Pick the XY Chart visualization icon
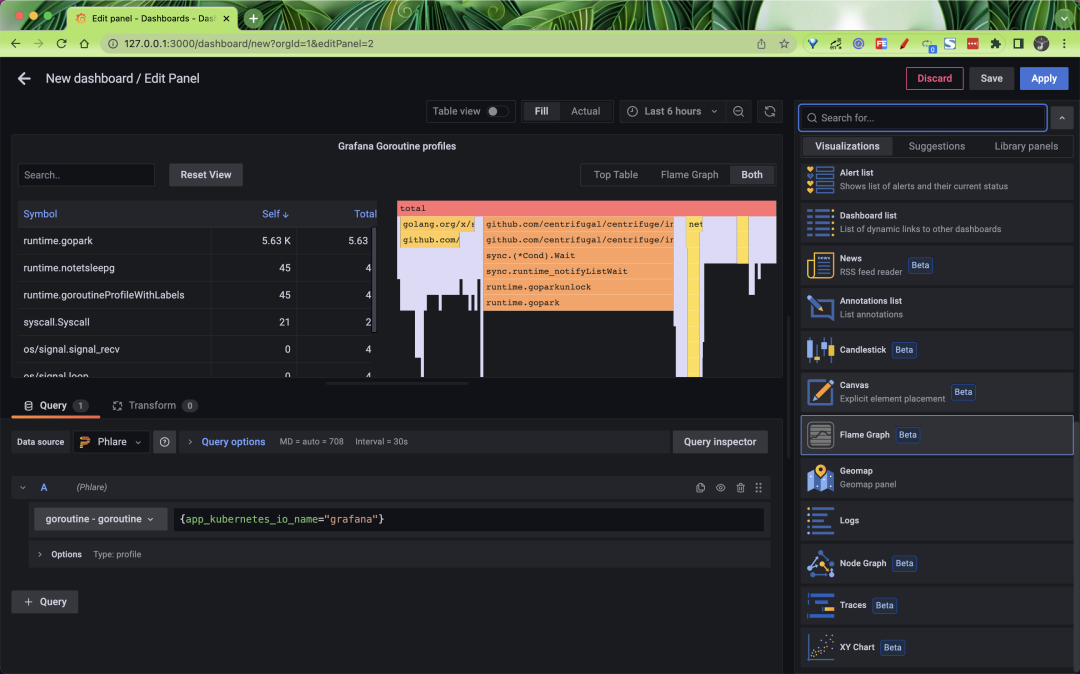 point(820,647)
